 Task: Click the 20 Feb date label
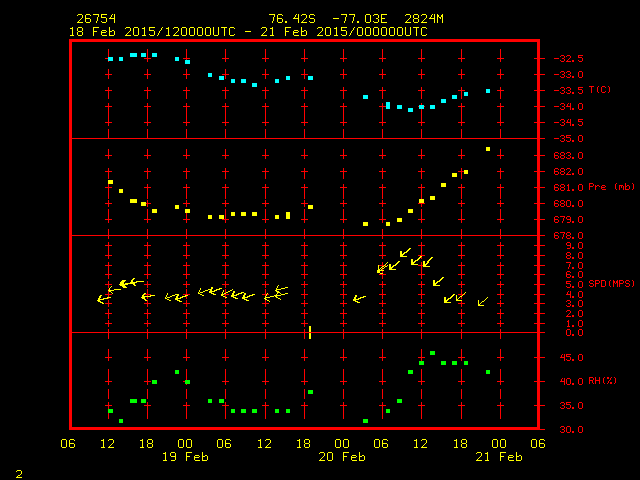coord(342,457)
